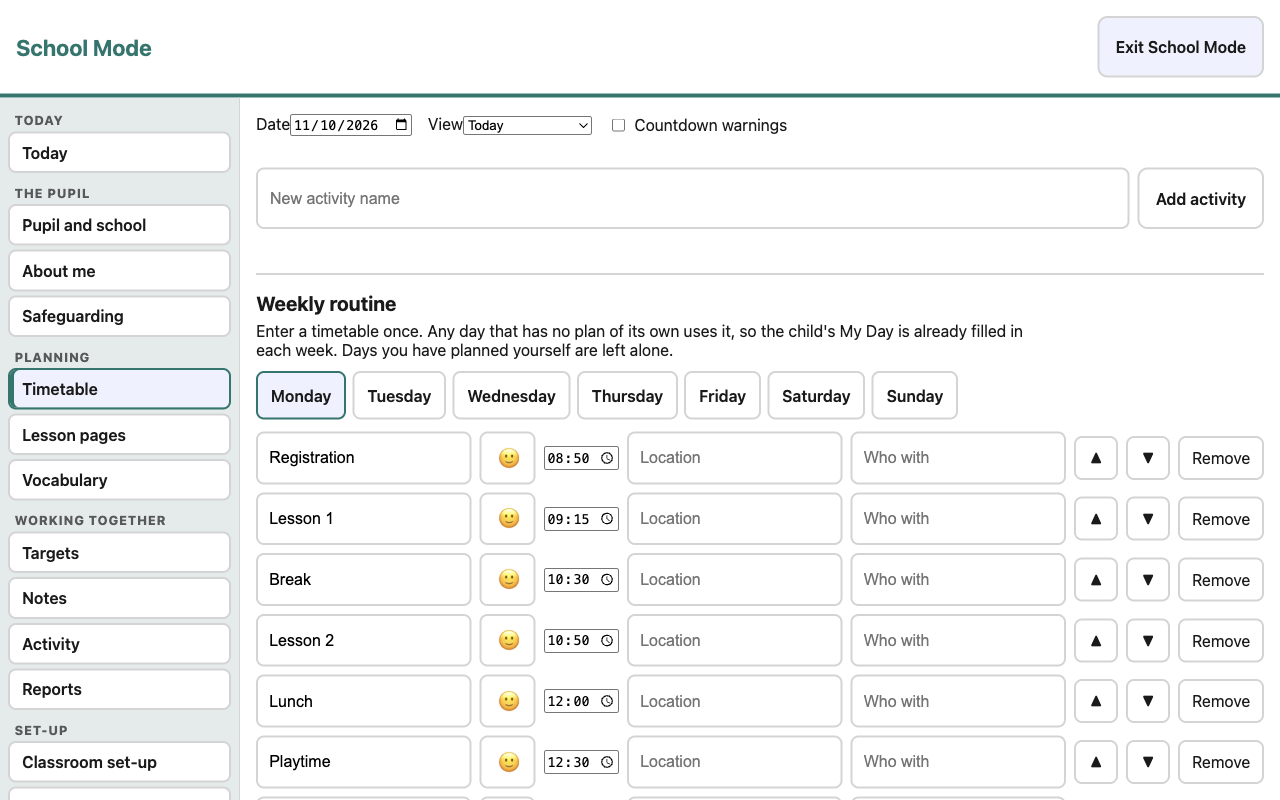The width and height of the screenshot is (1280, 800).
Task: Click the Who with field for Break
Action: tap(958, 580)
